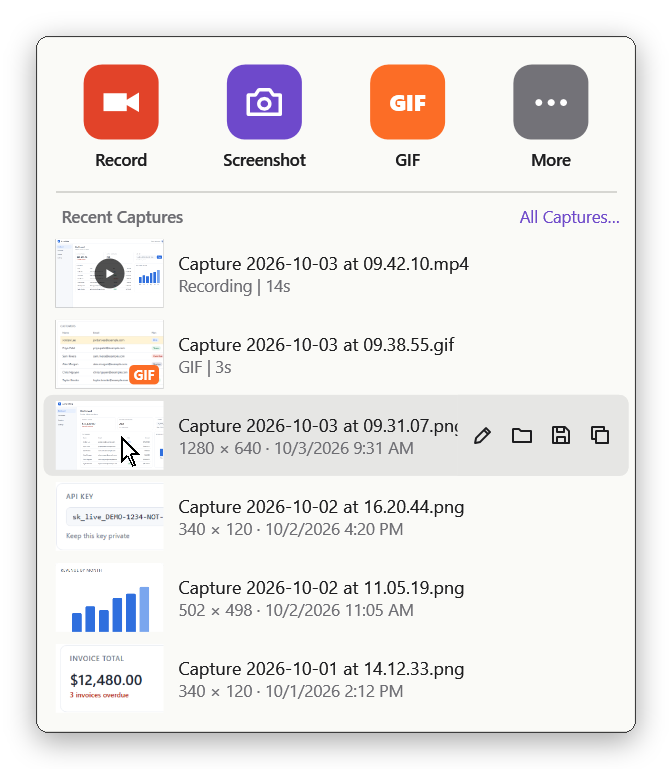Select file name Capture 2026-10-03 at 09.42.10.mp4
The height and width of the screenshot is (769, 672).
tap(324, 264)
